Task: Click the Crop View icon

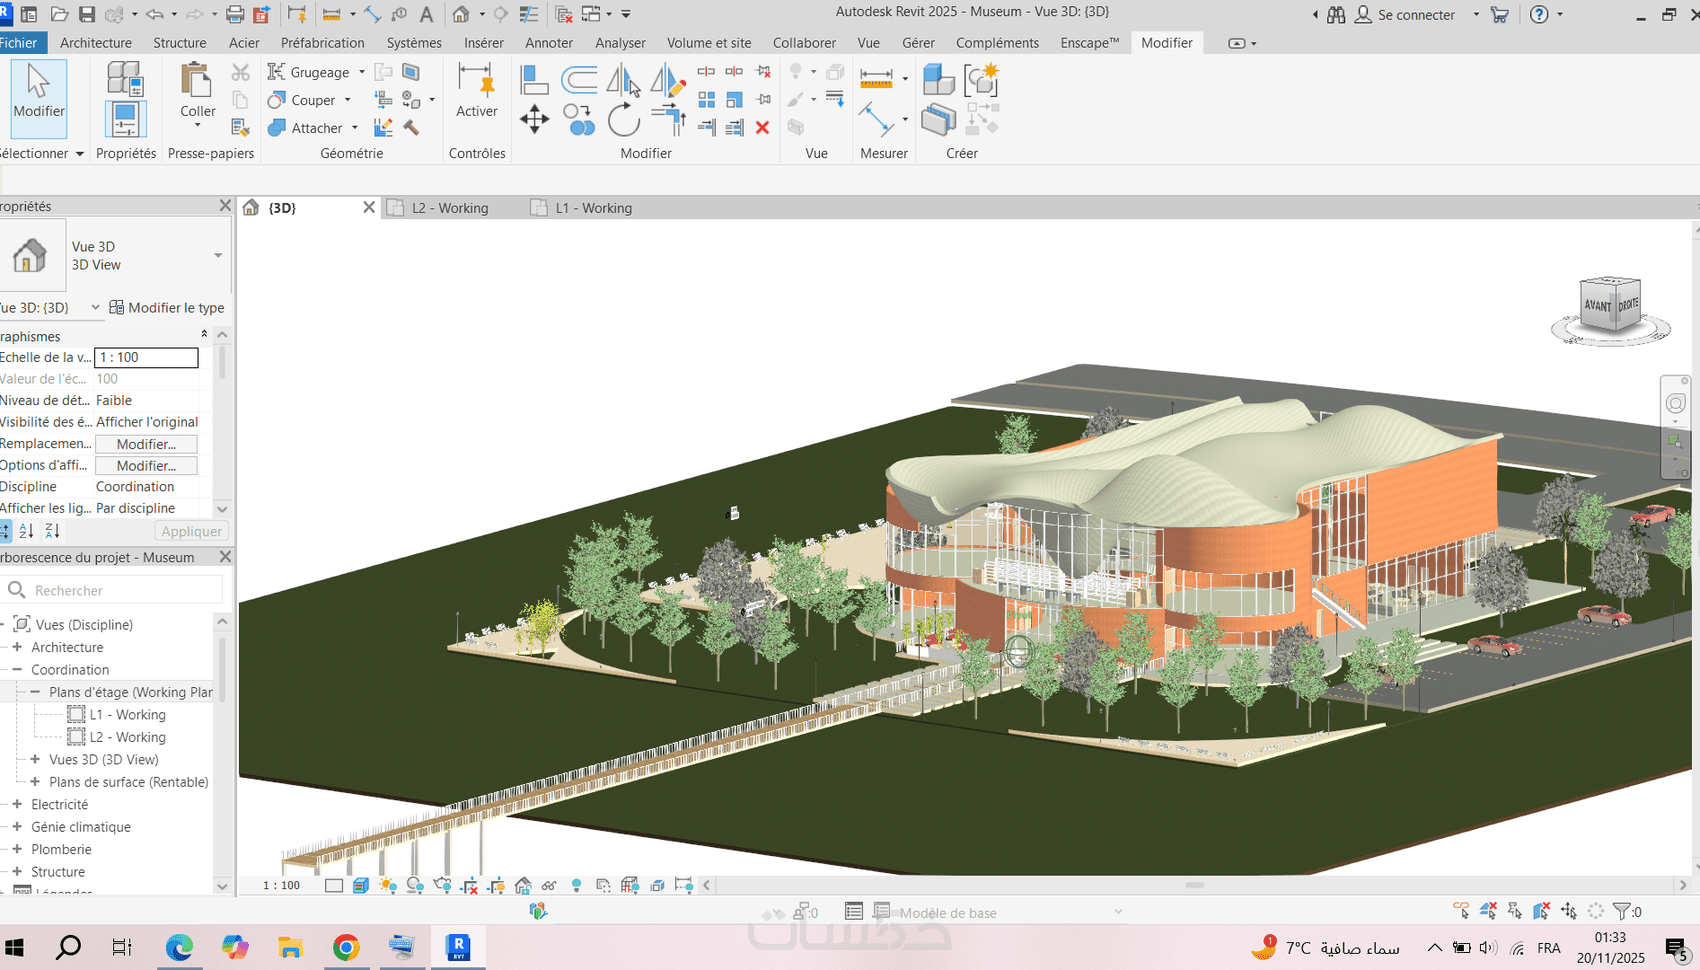Action: coord(469,885)
